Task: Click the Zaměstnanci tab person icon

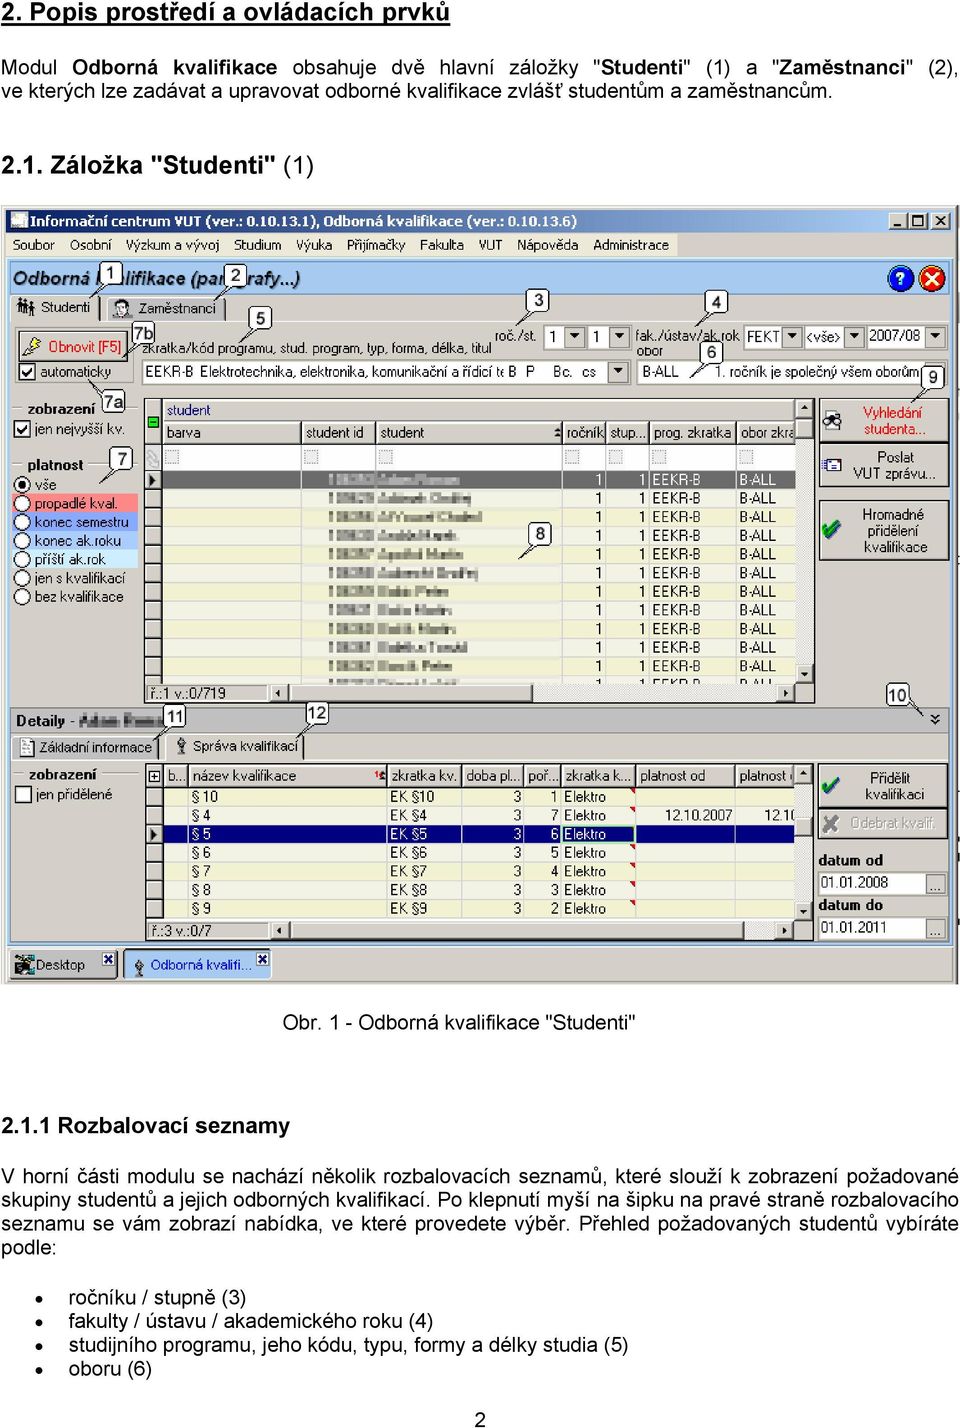Action: click(122, 308)
